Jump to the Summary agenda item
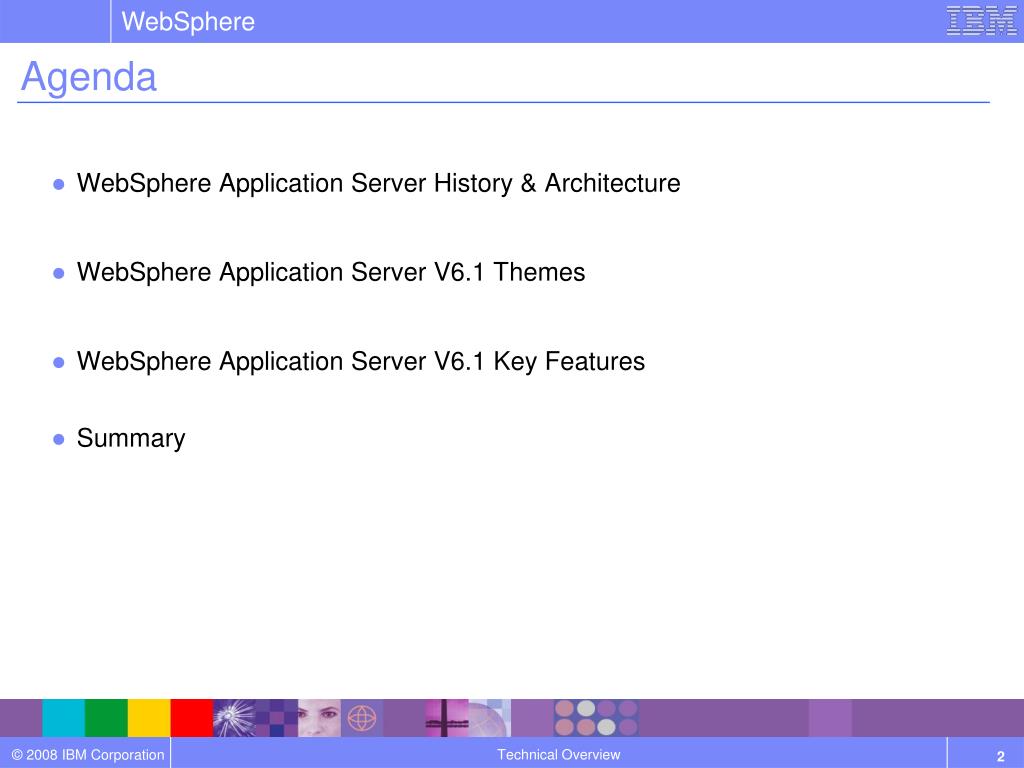The image size is (1024, 768). 131,439
